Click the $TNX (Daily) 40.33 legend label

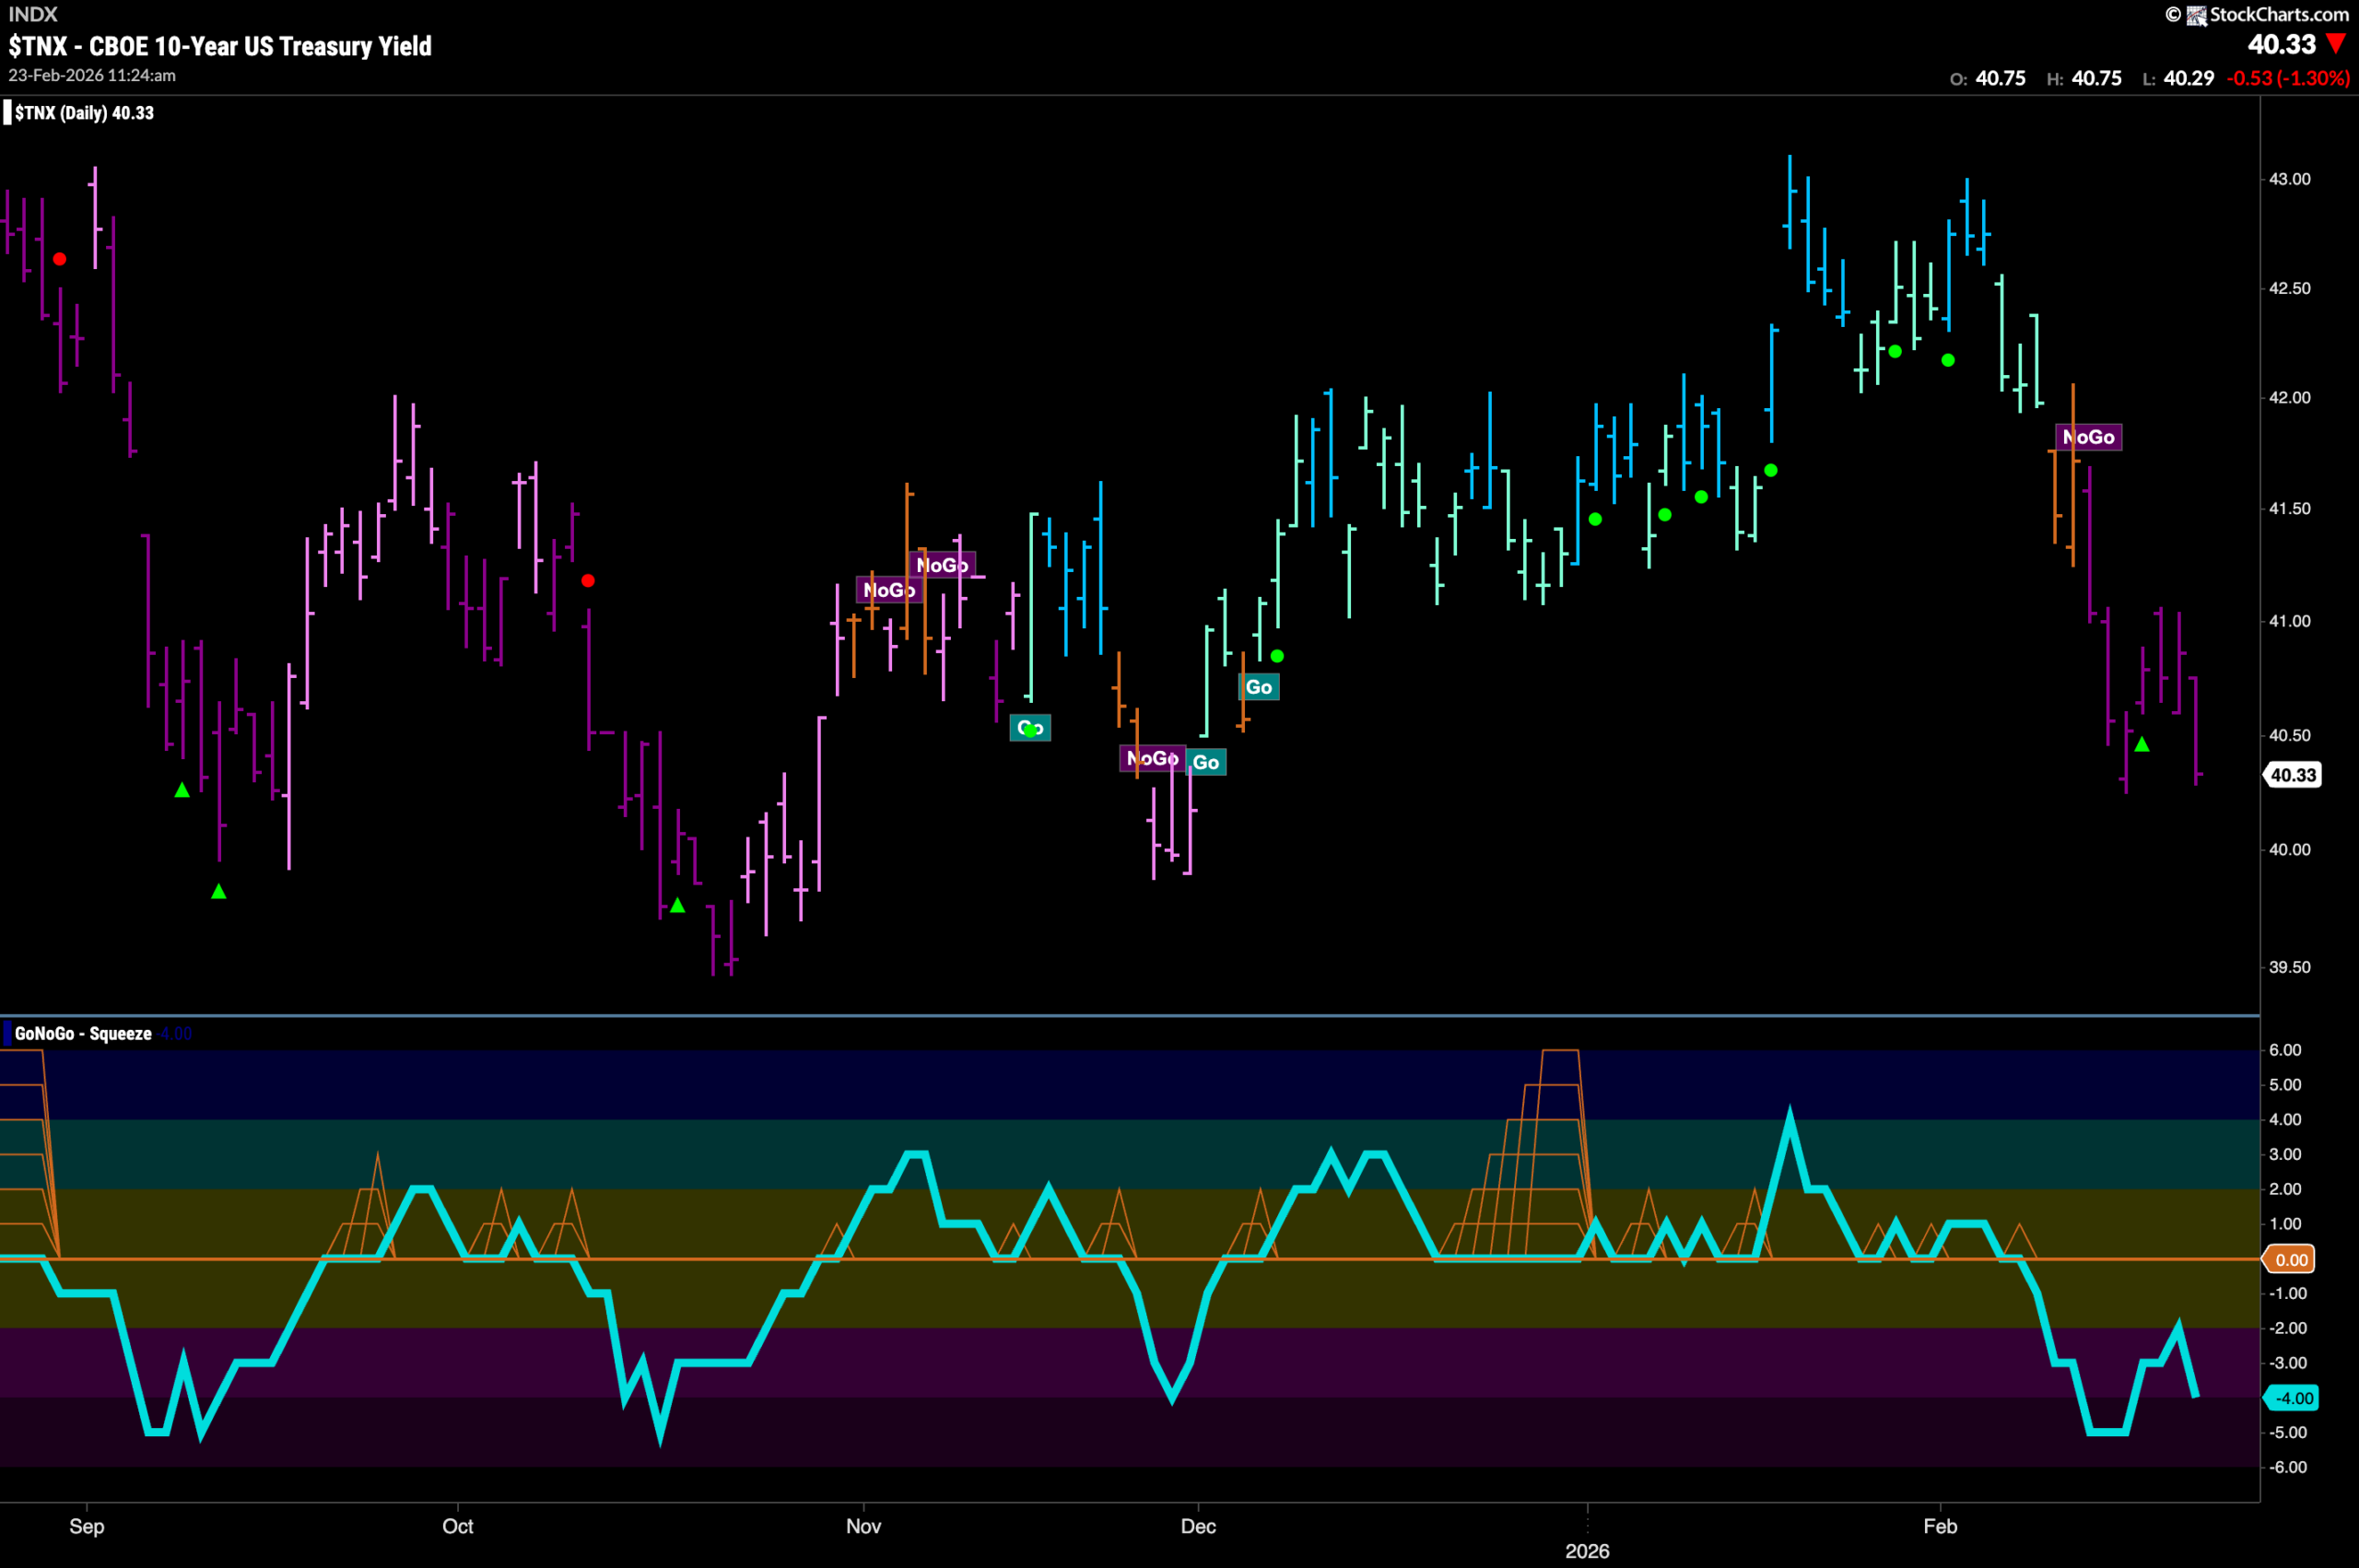click(84, 113)
